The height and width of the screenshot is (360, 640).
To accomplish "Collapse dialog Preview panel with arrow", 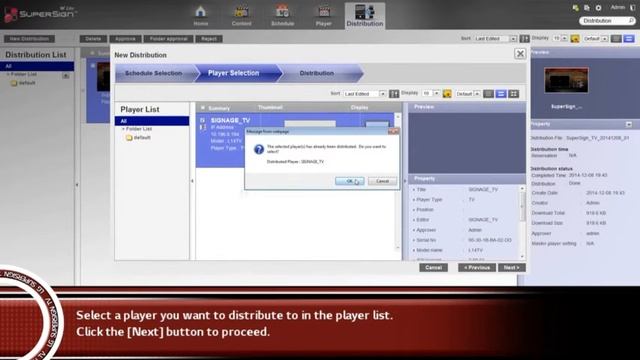I will pos(405,181).
